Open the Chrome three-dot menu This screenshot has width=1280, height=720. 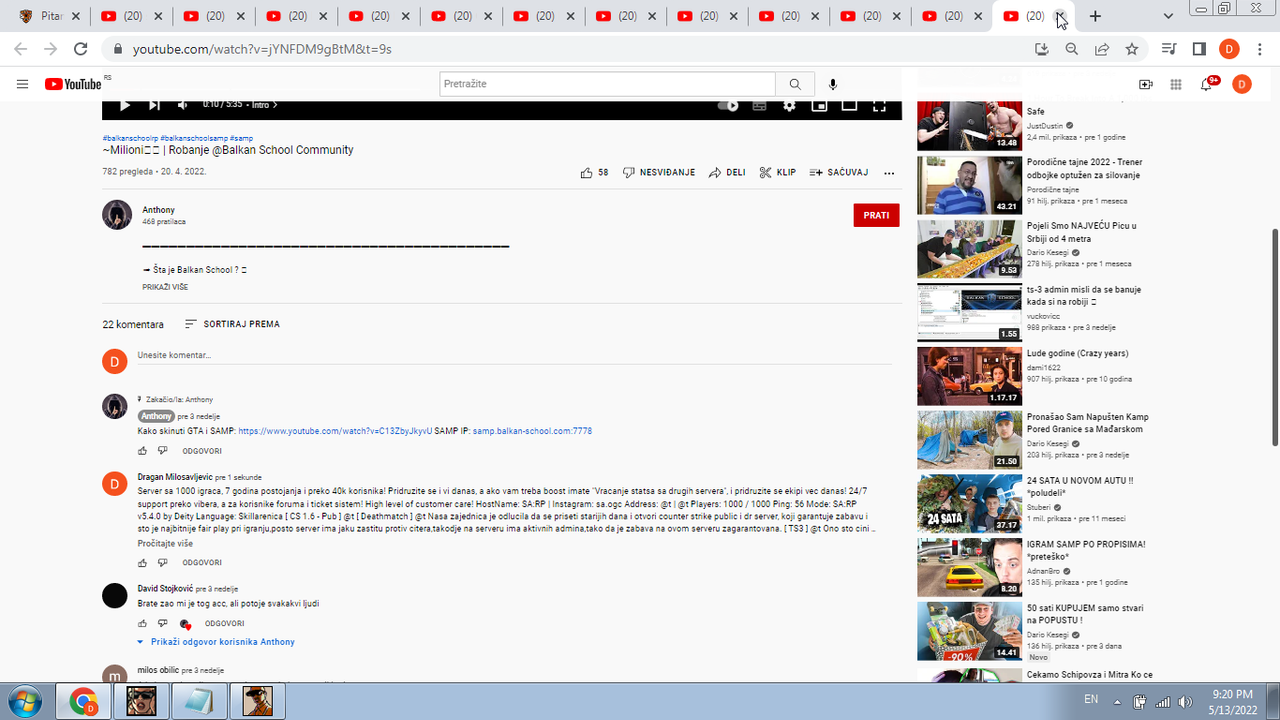(1259, 49)
